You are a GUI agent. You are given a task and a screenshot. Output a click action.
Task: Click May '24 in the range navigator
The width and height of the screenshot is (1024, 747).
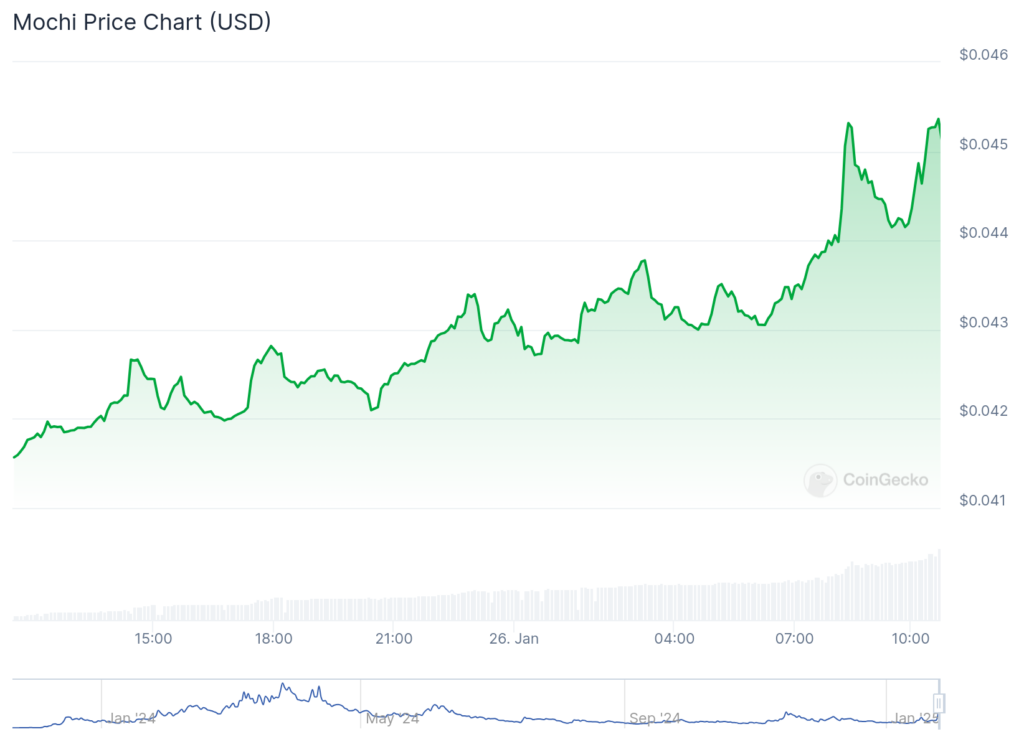click(x=393, y=718)
